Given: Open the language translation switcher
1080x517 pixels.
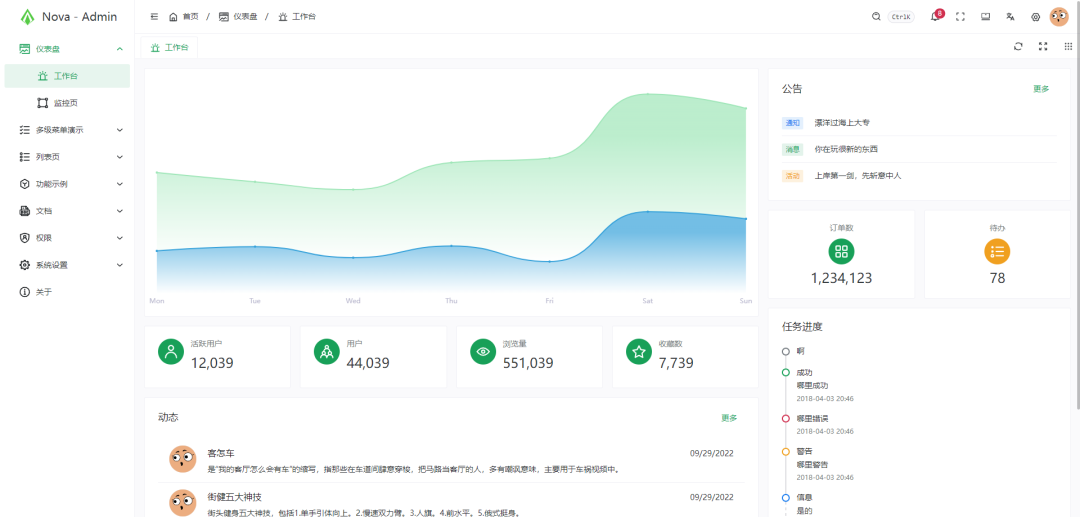Looking at the screenshot, I should click(x=1011, y=17).
